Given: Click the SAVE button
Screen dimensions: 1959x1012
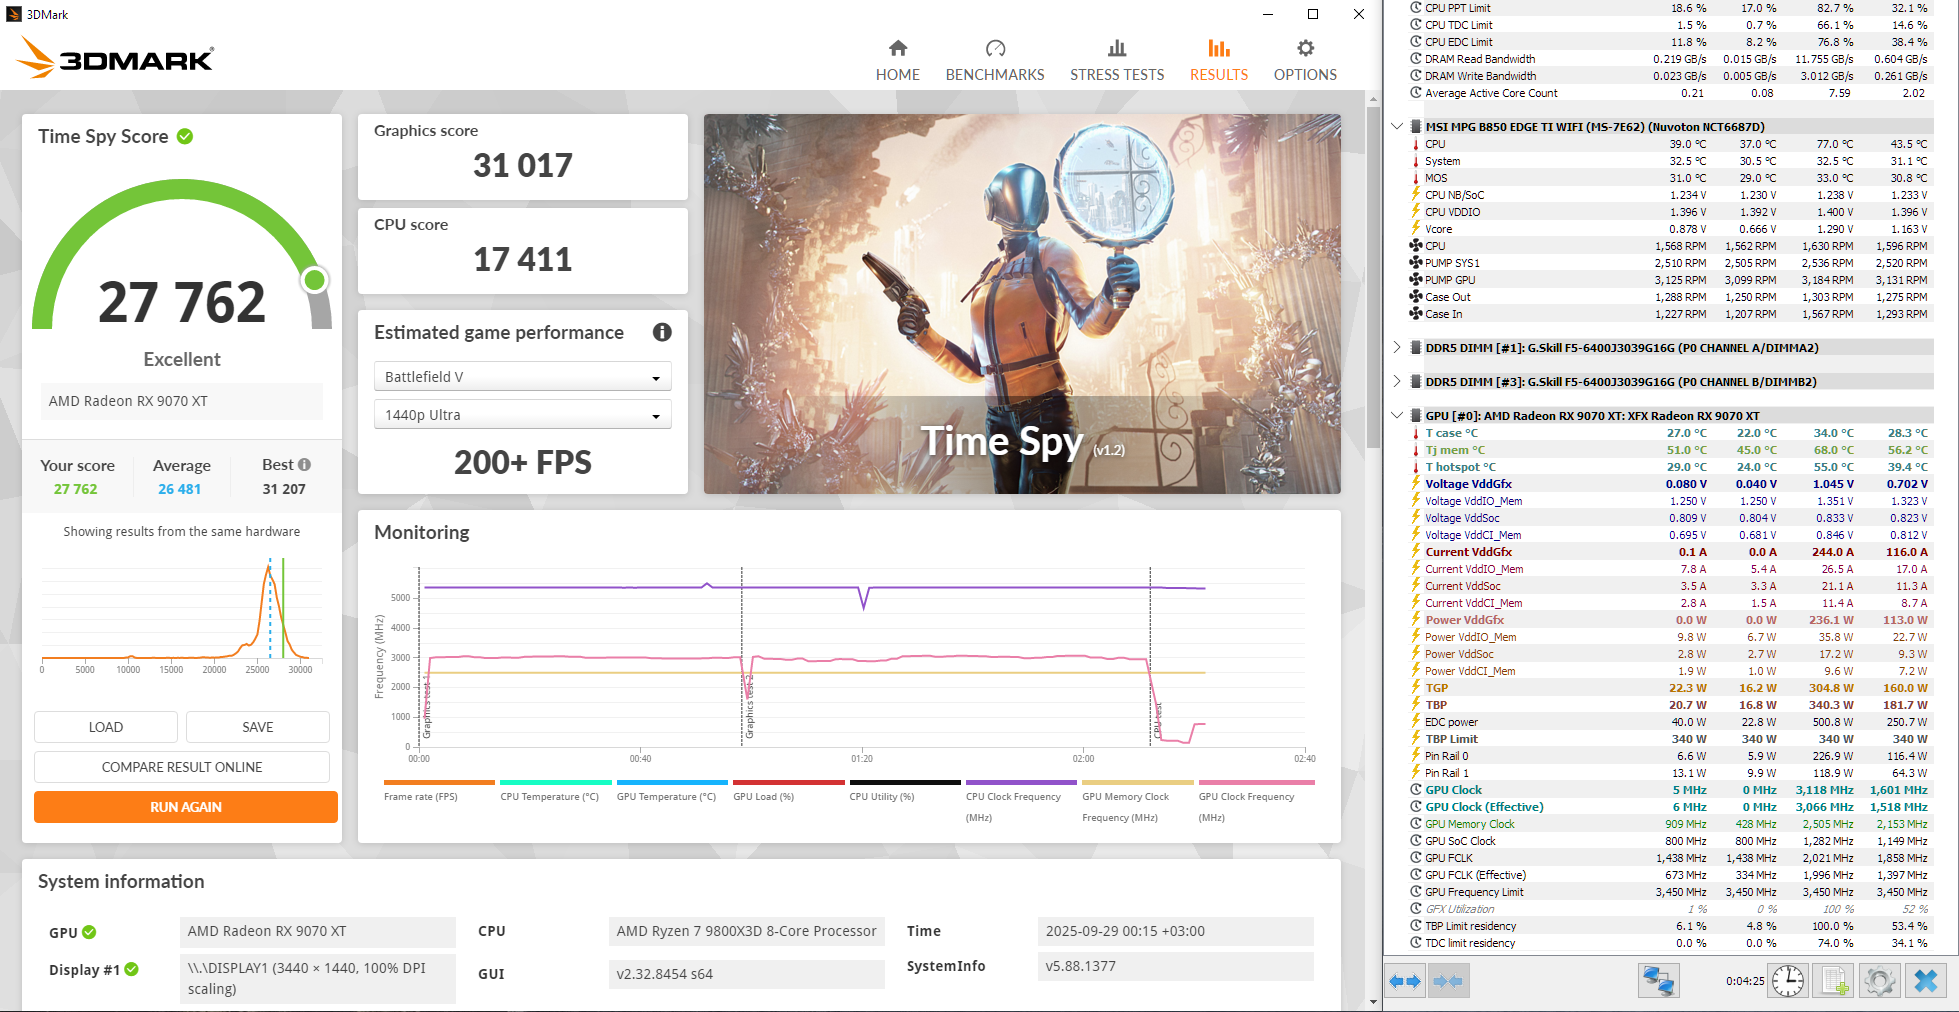Looking at the screenshot, I should point(258,727).
